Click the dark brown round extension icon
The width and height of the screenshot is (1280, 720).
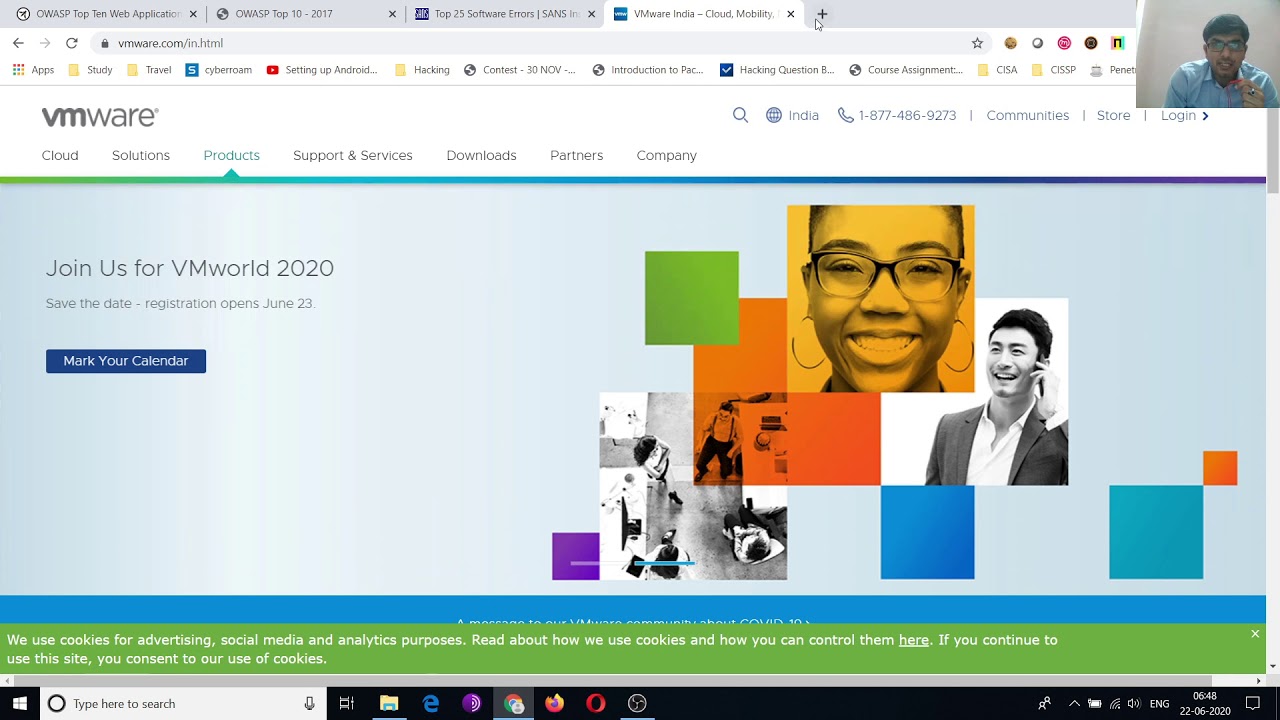point(1091,43)
